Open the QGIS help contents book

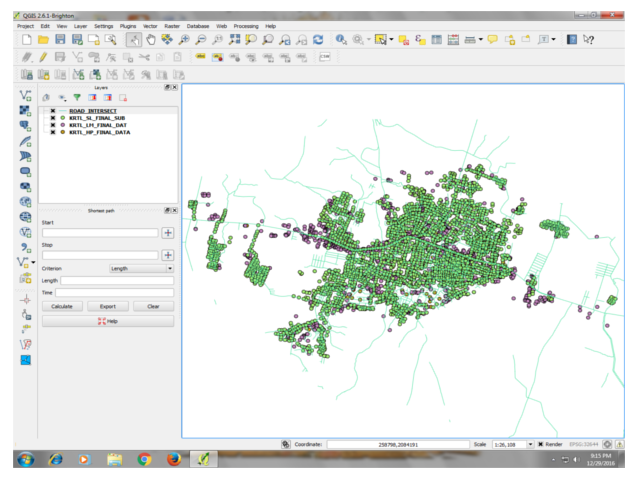[572, 40]
